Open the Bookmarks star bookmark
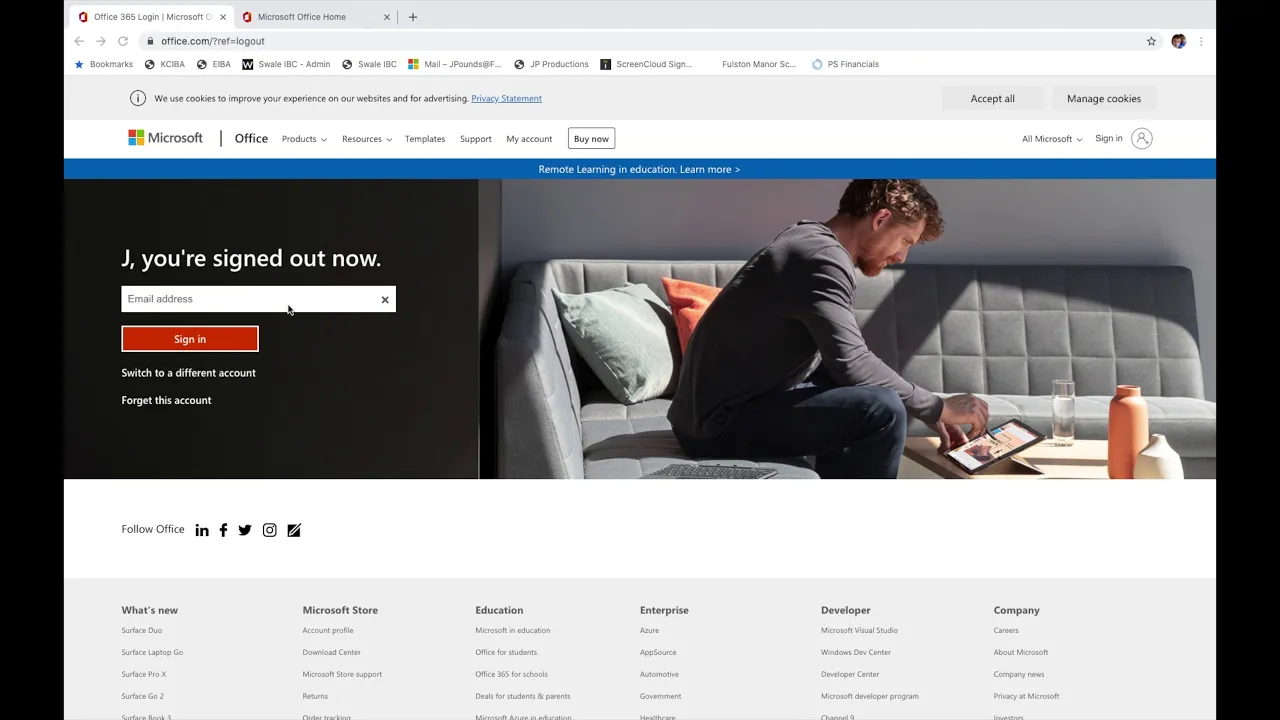The width and height of the screenshot is (1280, 720). [103, 64]
